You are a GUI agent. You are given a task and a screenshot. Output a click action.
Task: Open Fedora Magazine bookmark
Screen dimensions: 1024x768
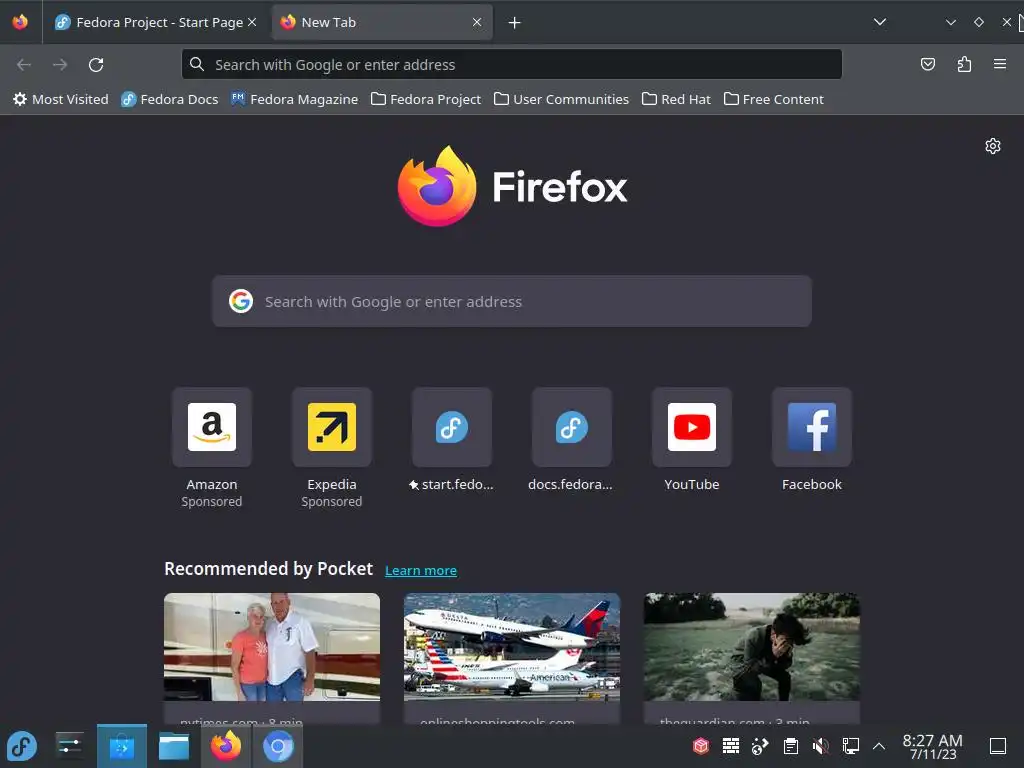(x=295, y=99)
